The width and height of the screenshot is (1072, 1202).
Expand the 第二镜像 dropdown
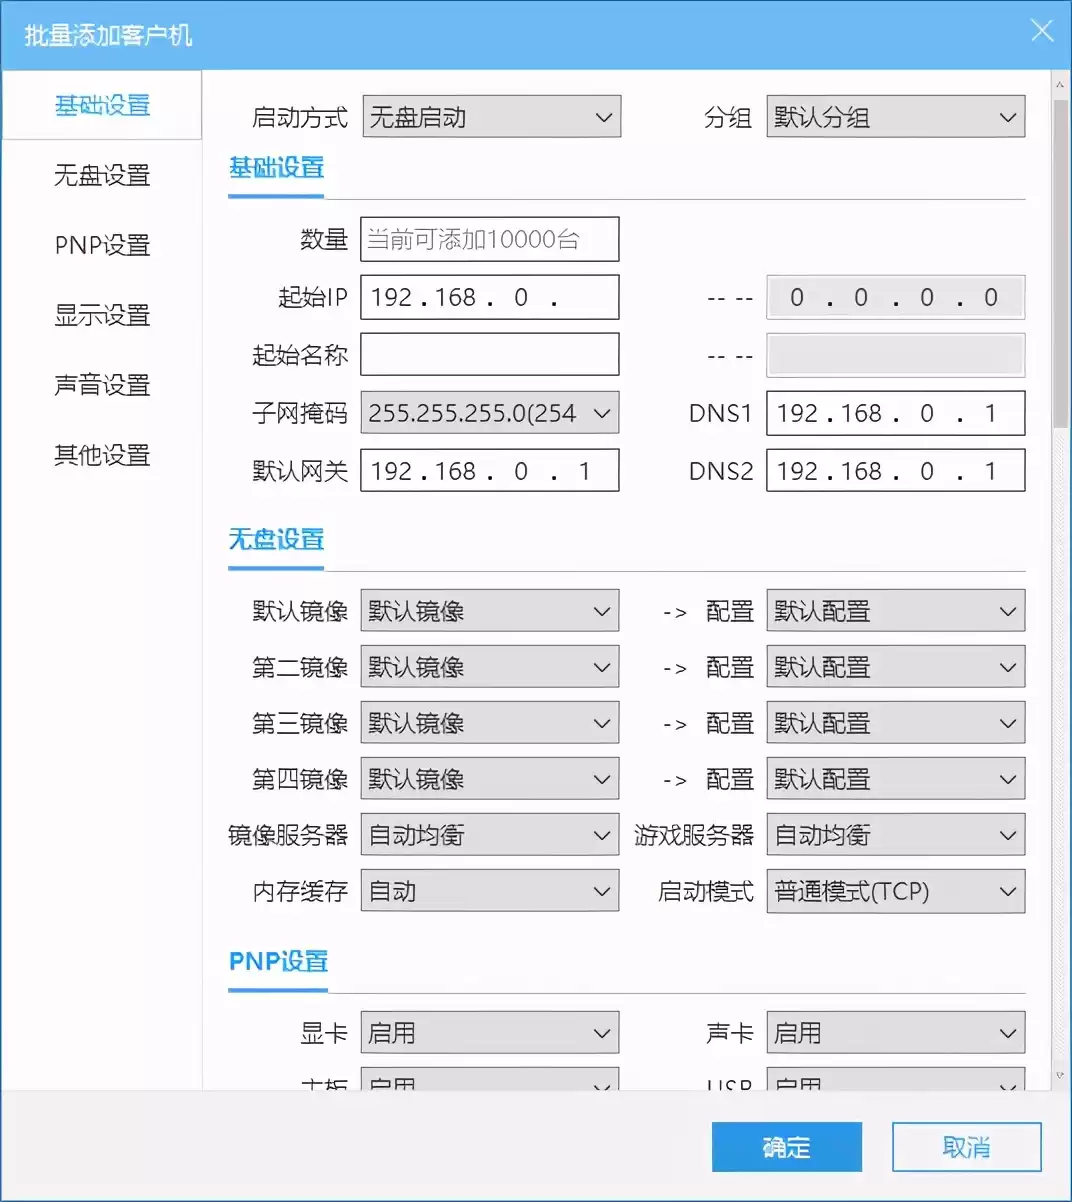pyautogui.click(x=489, y=666)
